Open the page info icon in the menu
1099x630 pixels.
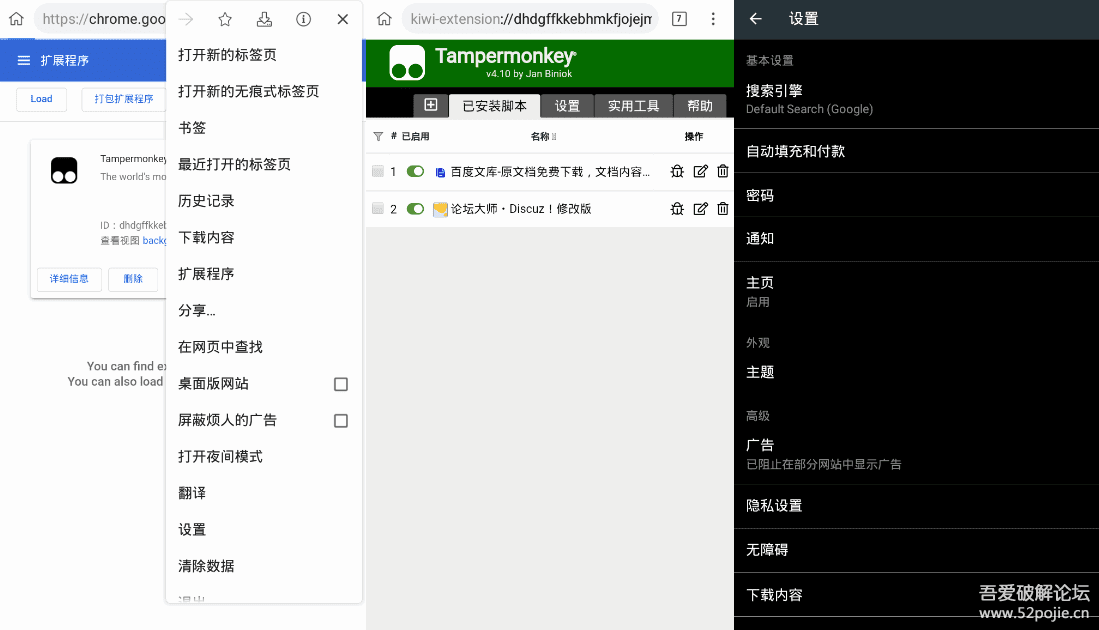(x=303, y=20)
